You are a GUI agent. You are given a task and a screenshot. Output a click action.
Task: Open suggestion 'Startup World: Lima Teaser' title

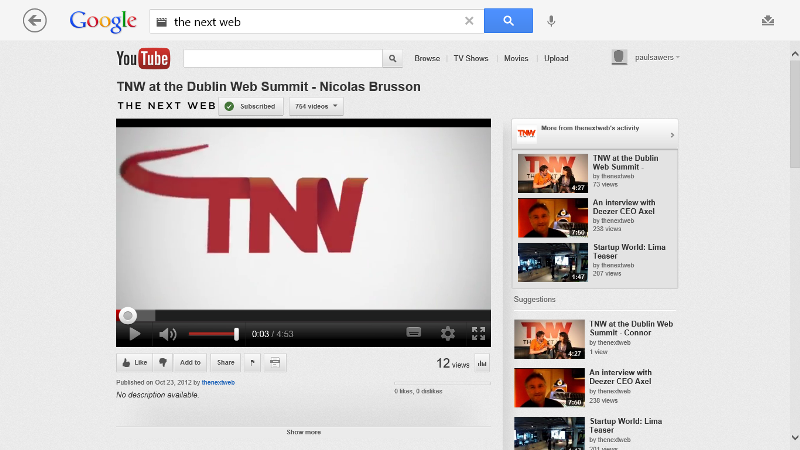coord(626,426)
